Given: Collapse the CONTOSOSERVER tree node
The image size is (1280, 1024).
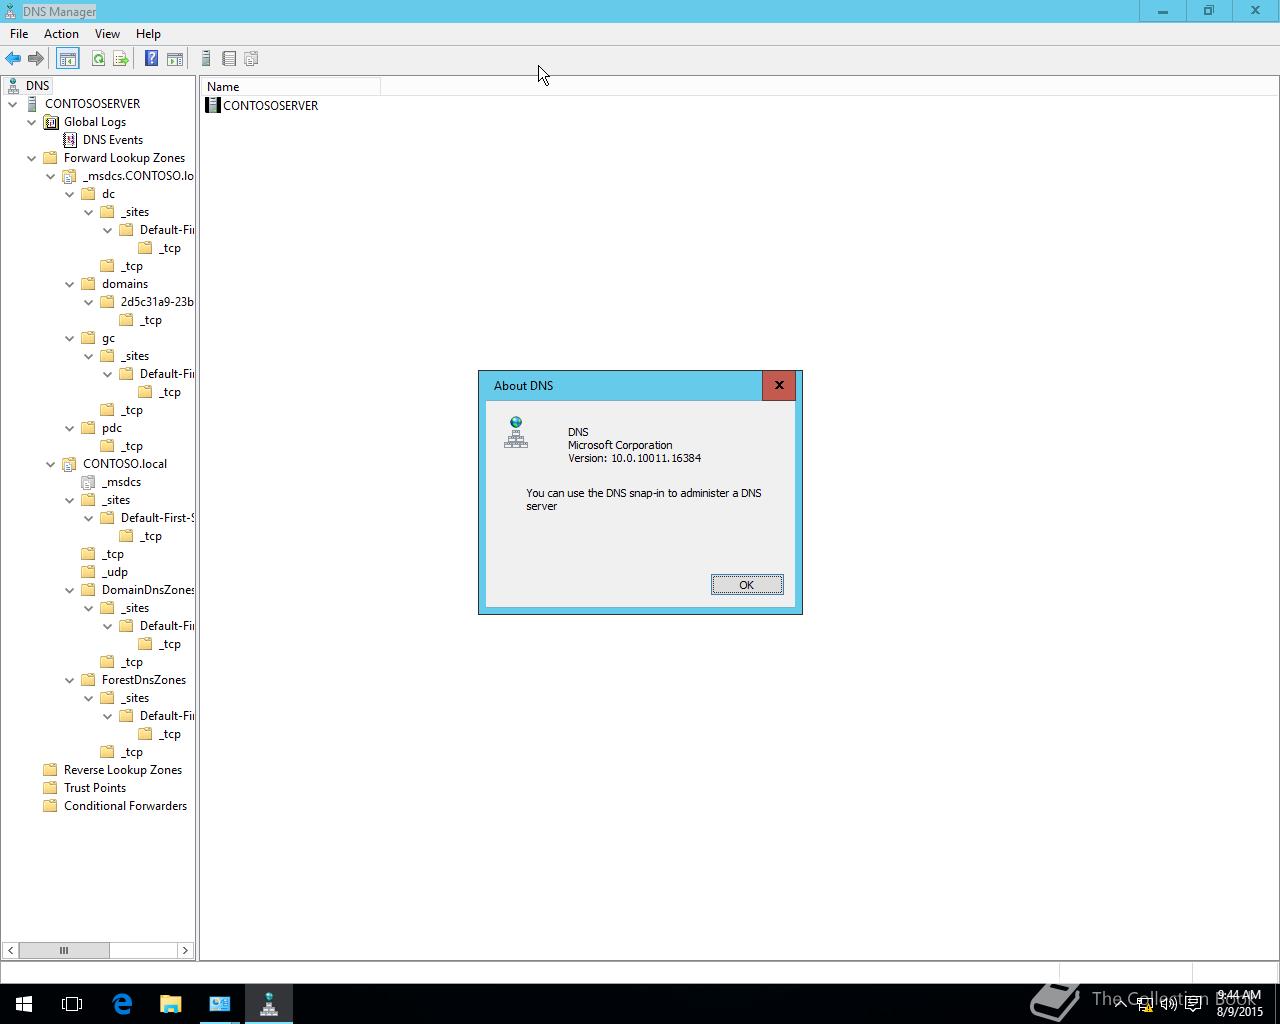Looking at the screenshot, I should point(13,104).
